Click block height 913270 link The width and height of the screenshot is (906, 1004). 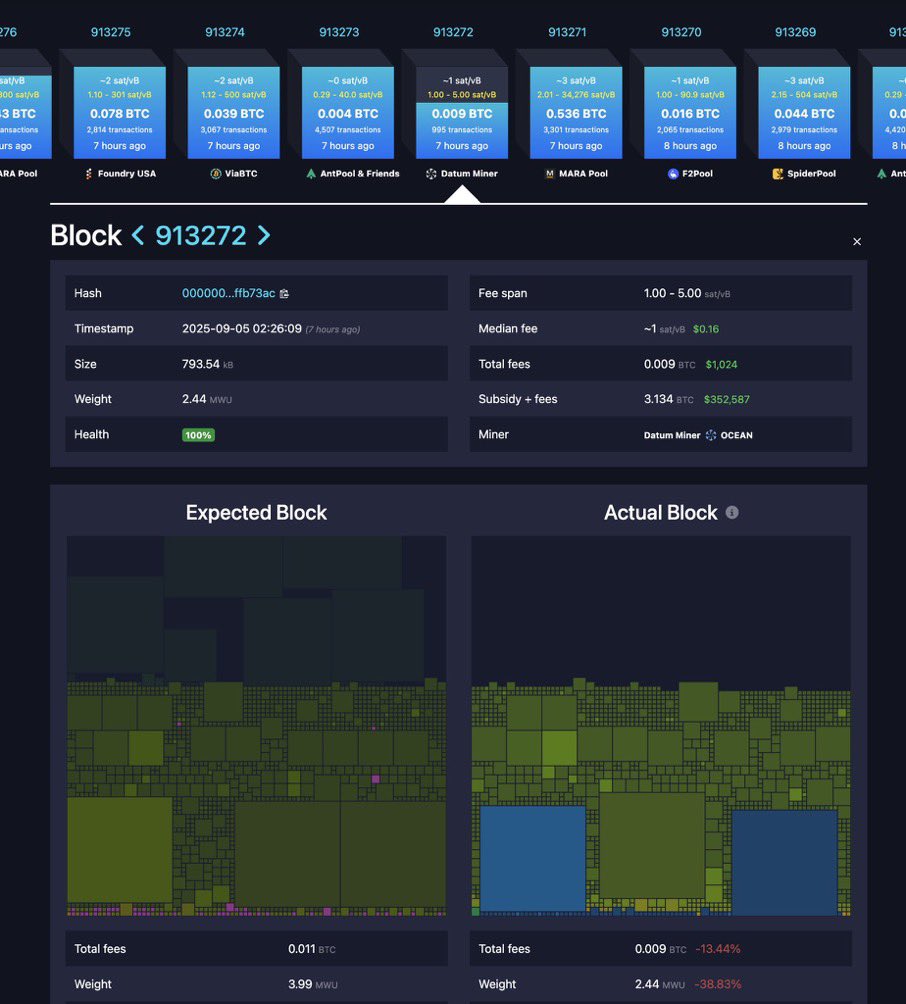tap(681, 32)
